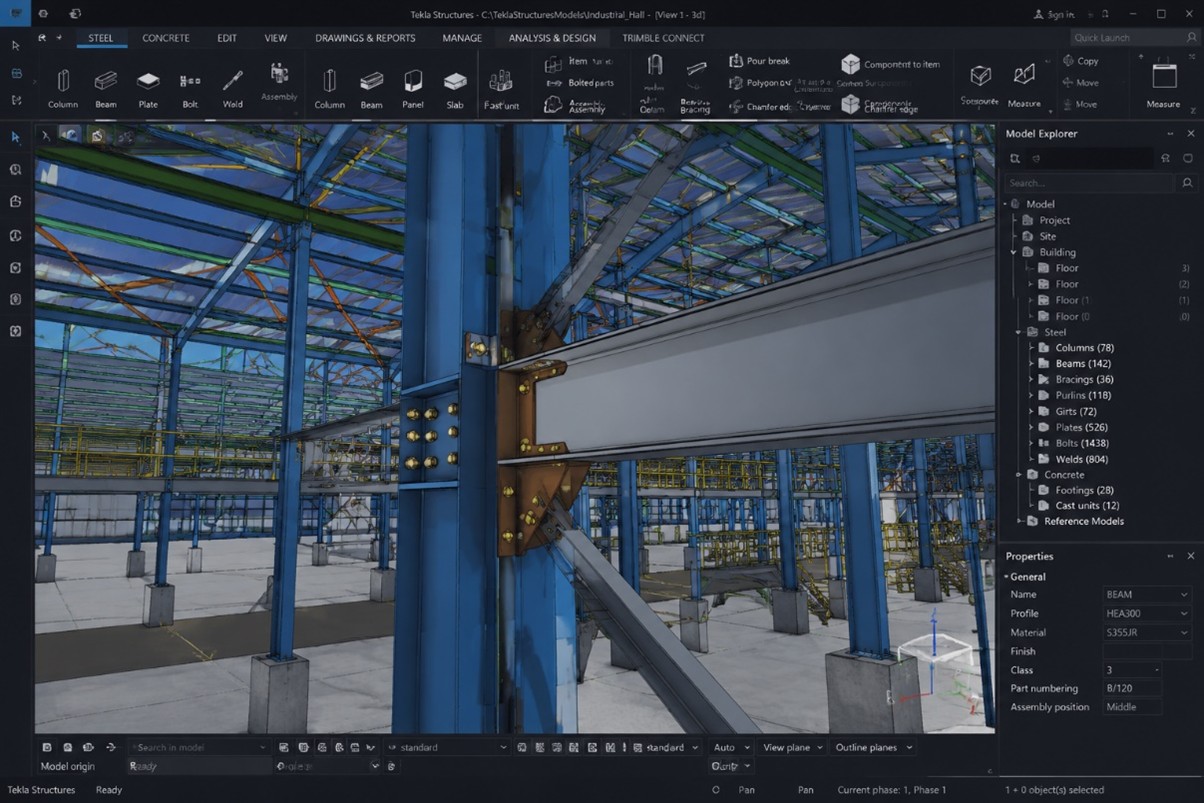Click the Sign in link
The width and height of the screenshot is (1204, 803).
[1062, 15]
